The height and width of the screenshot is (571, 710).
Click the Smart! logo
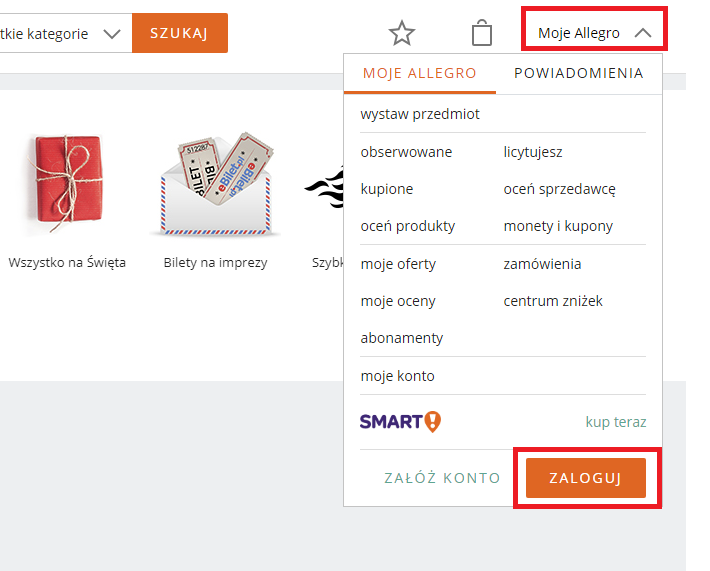pyautogui.click(x=400, y=422)
